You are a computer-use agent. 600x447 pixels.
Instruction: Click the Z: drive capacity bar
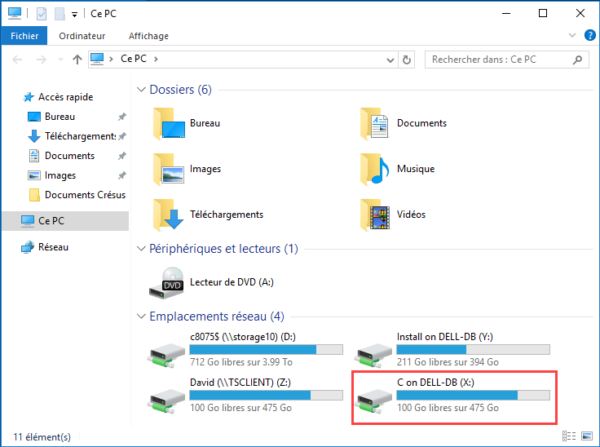click(x=266, y=395)
